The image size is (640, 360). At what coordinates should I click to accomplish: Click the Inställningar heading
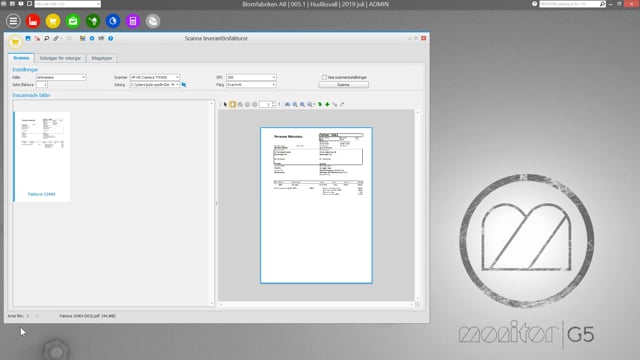click(25, 70)
